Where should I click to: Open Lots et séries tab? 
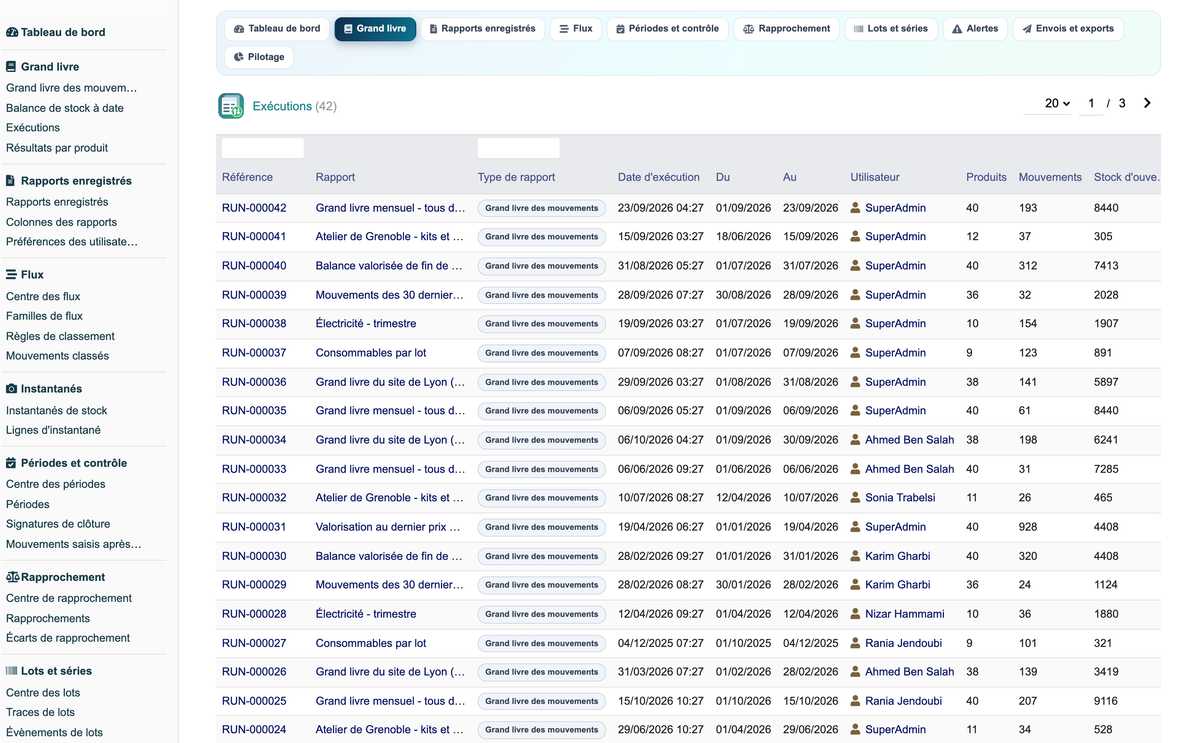pos(891,29)
